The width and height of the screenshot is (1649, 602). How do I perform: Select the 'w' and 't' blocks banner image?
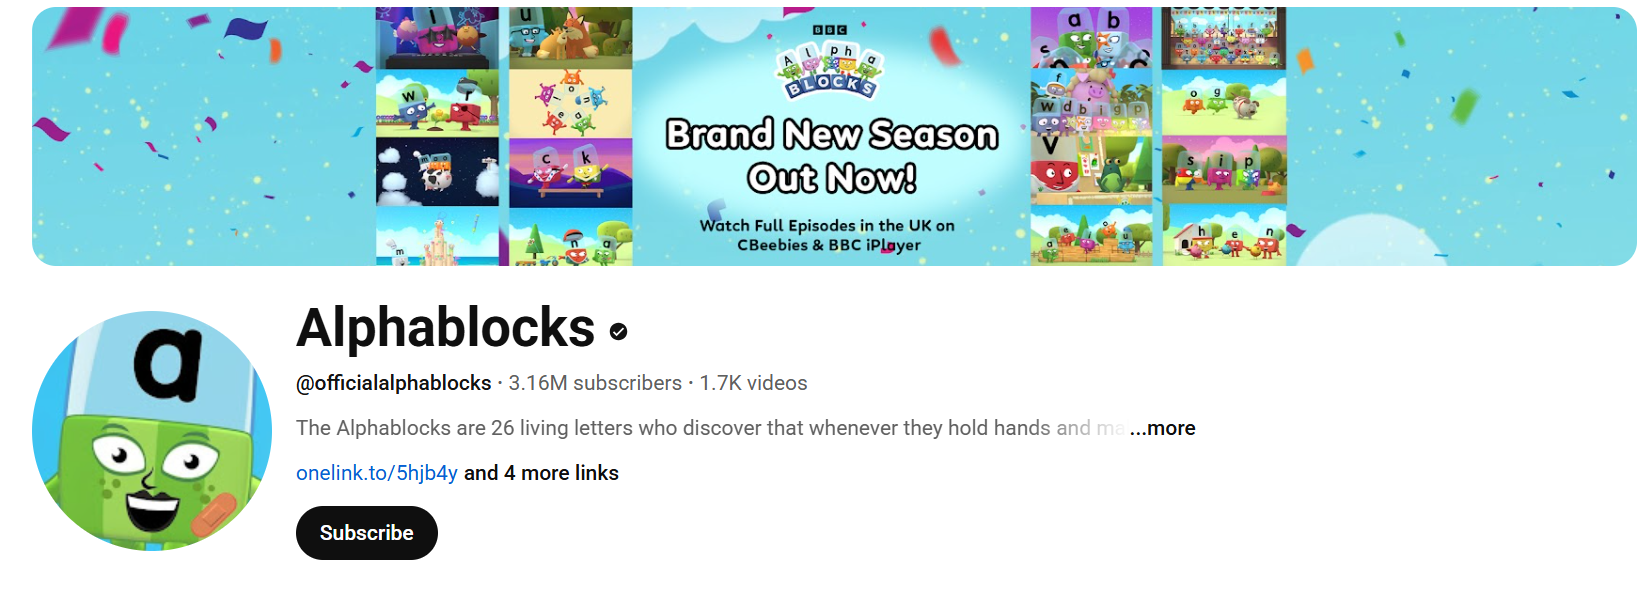click(437, 103)
